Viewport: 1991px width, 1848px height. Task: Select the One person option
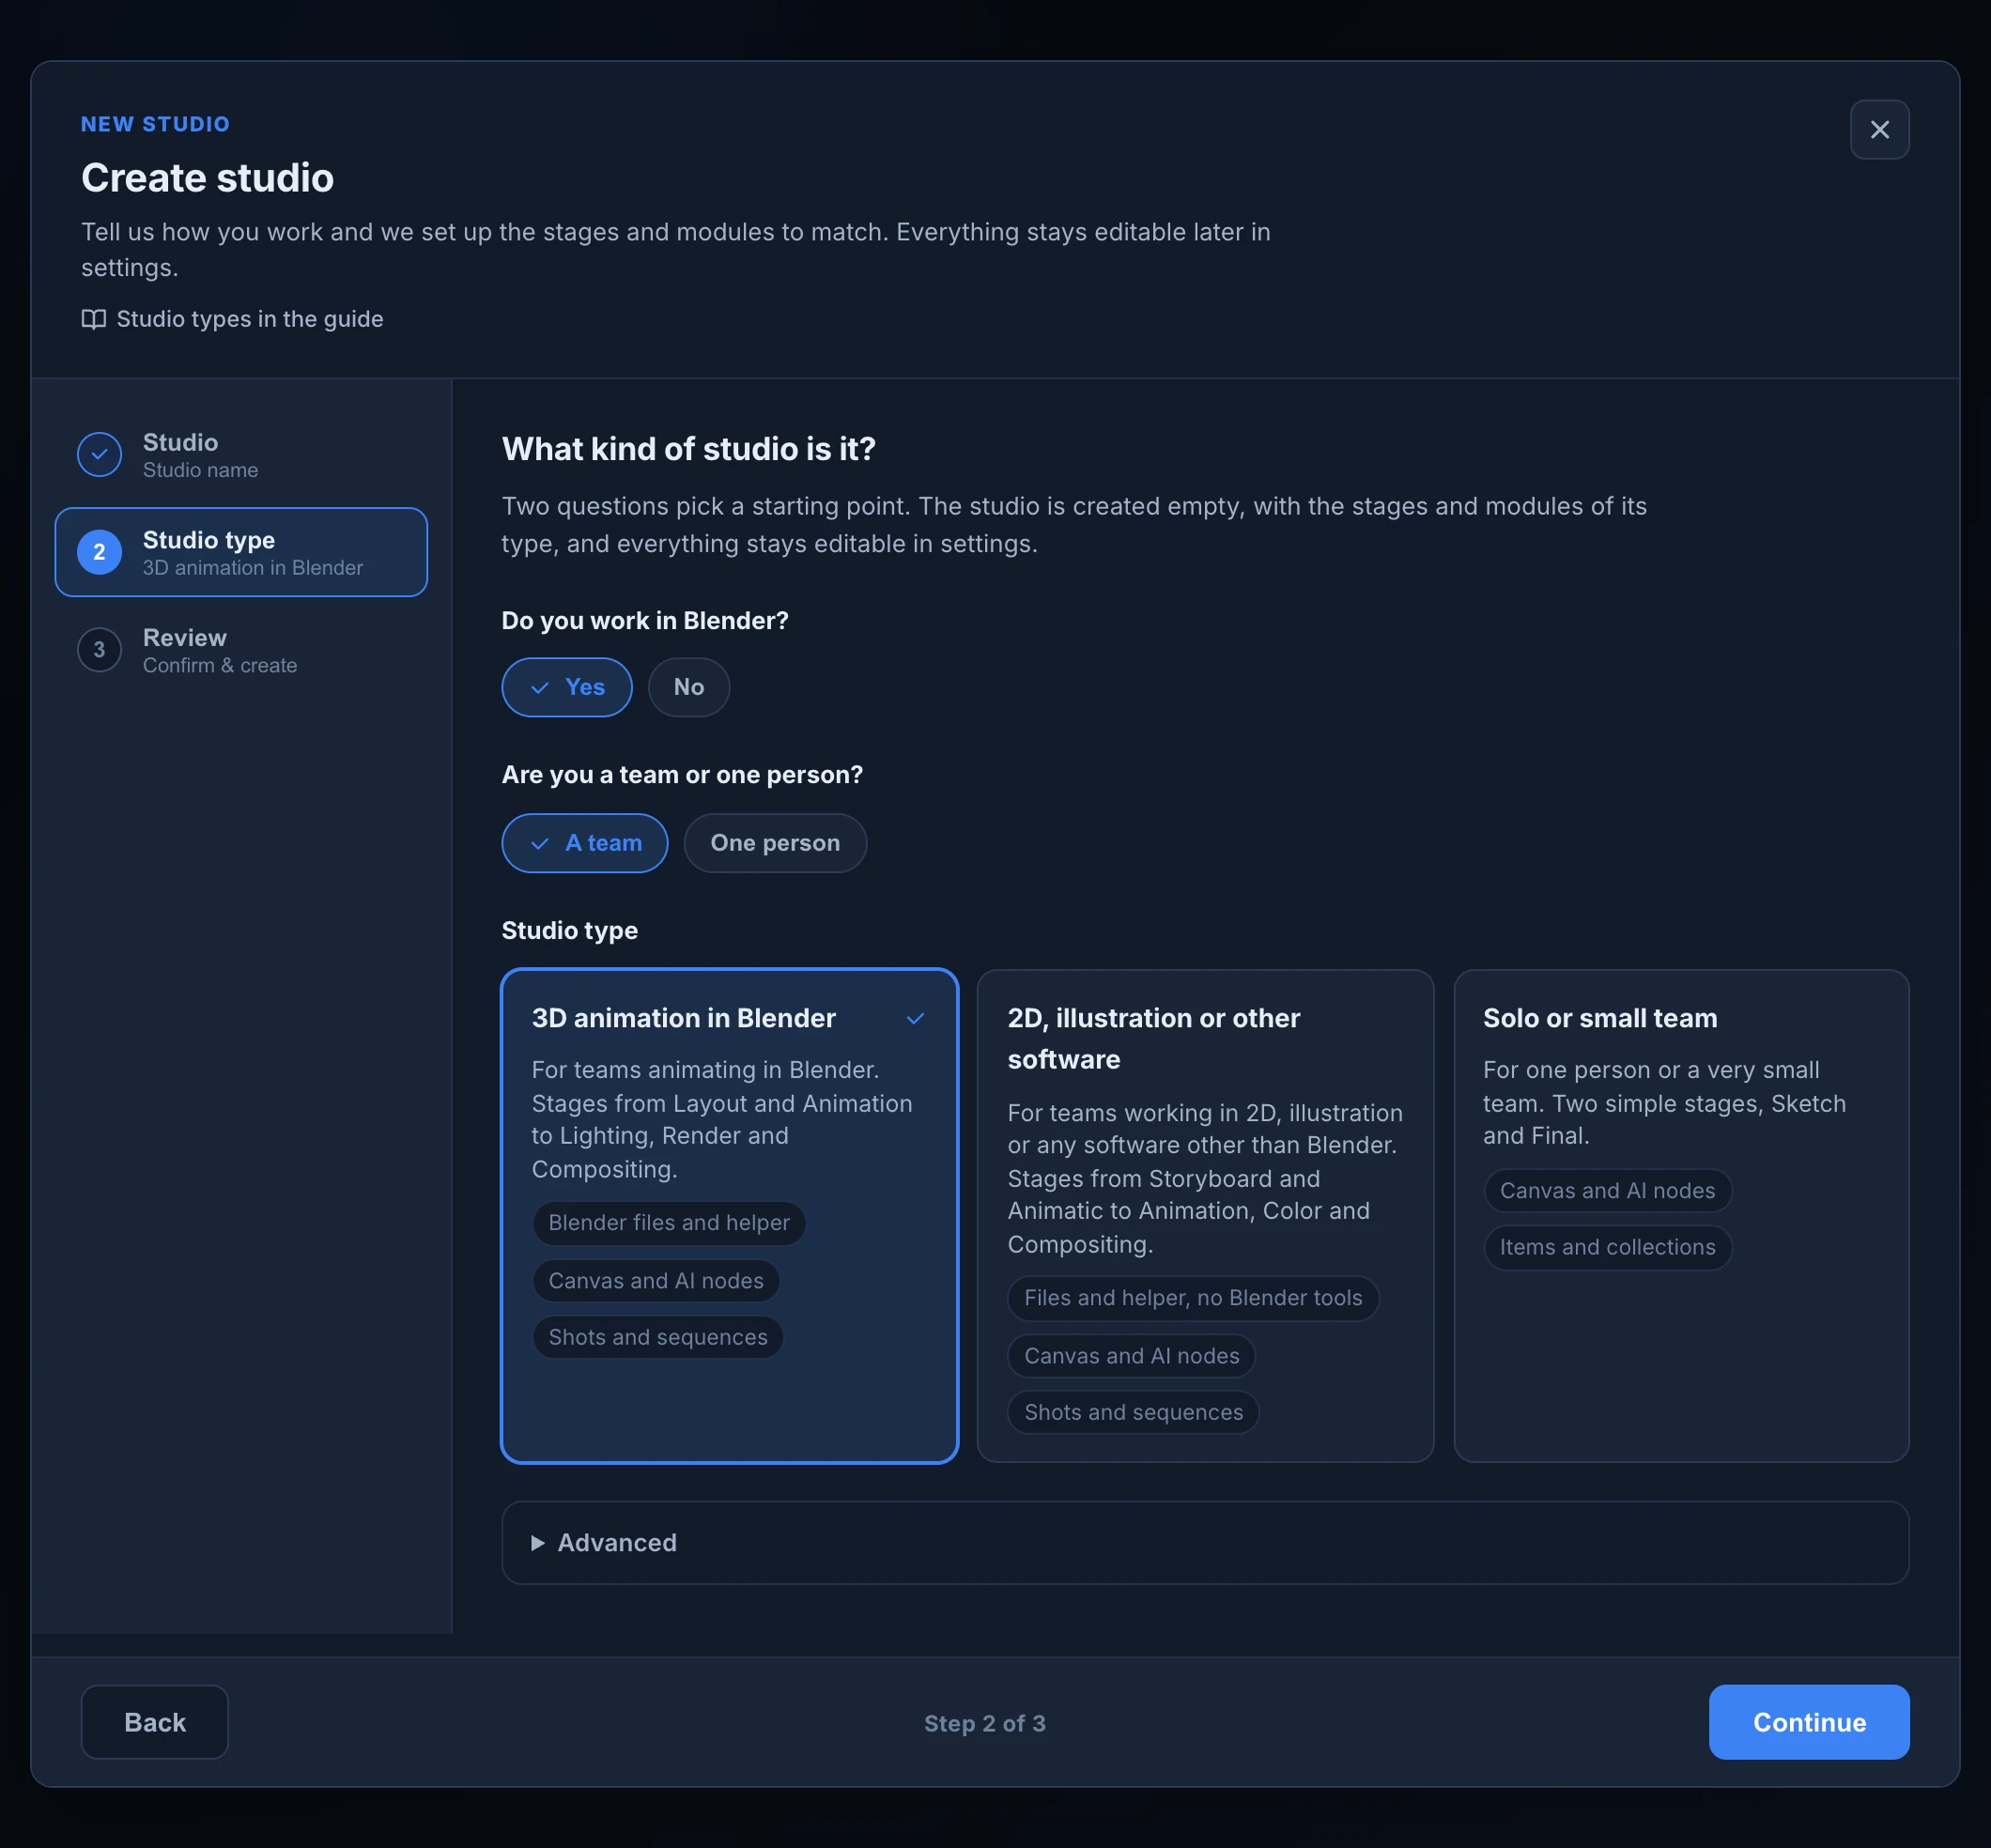pyautogui.click(x=775, y=843)
